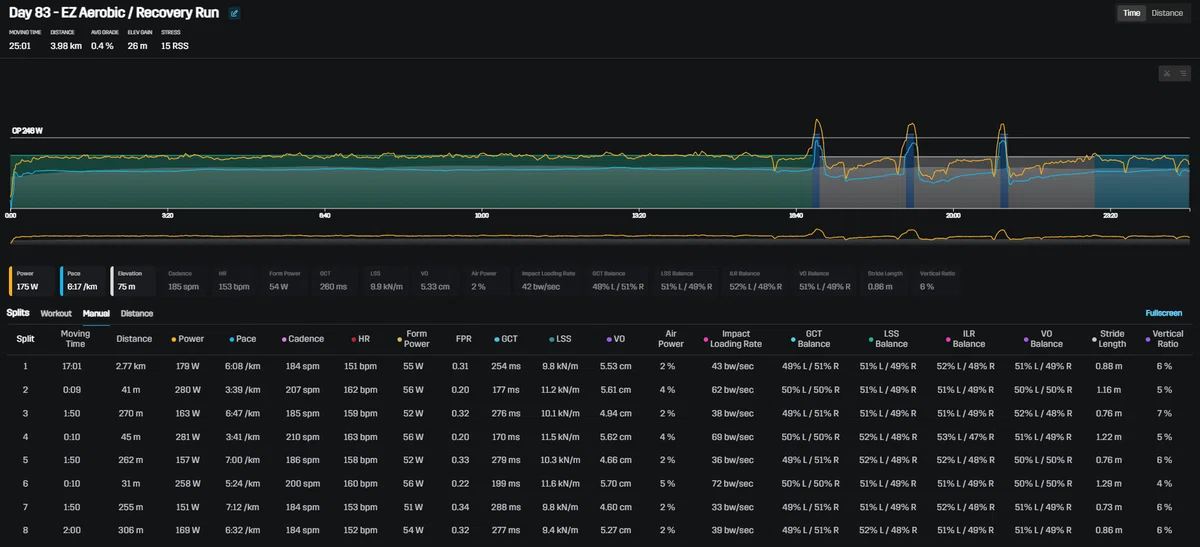Switch chart axis to Distance
The height and width of the screenshot is (547, 1200).
(1167, 13)
